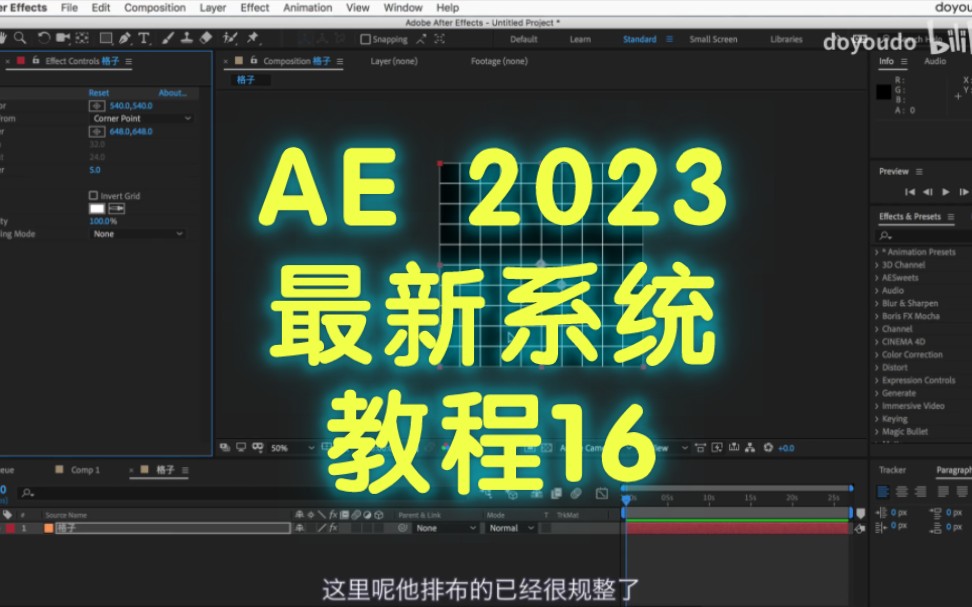Switch to the Standard workspace tab
Image resolution: width=972 pixels, height=607 pixels.
(641, 39)
